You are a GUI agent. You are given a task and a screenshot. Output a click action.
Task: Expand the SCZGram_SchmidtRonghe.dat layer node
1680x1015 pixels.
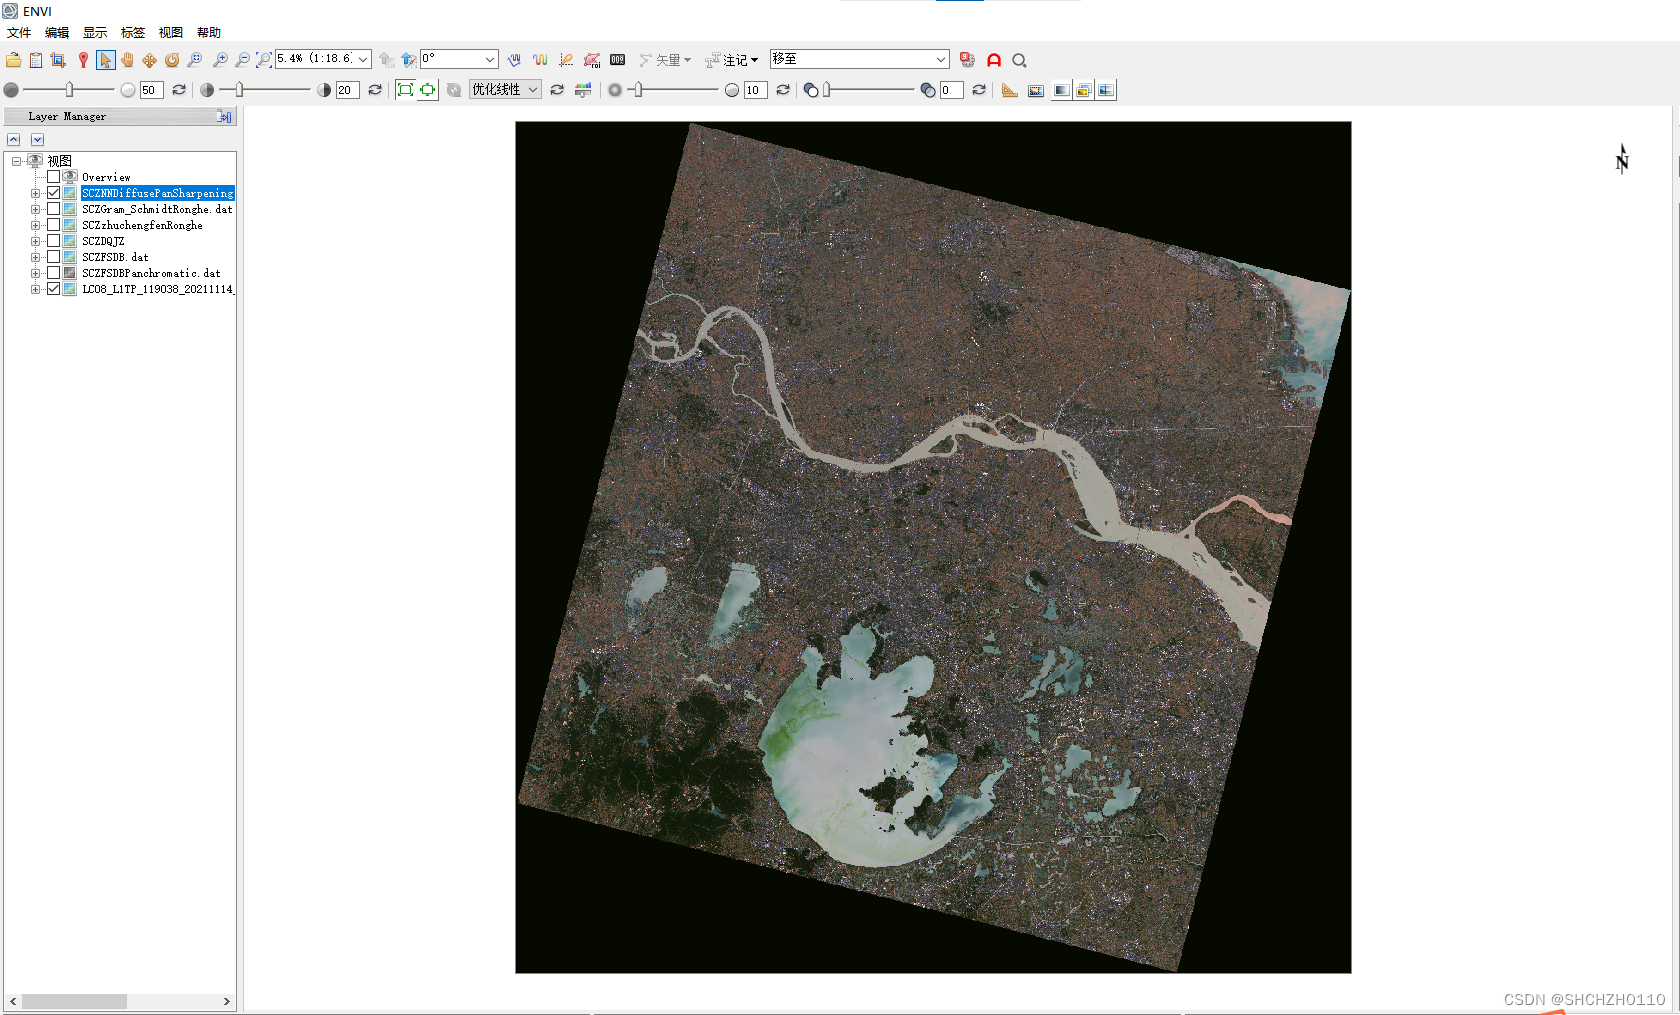click(35, 209)
